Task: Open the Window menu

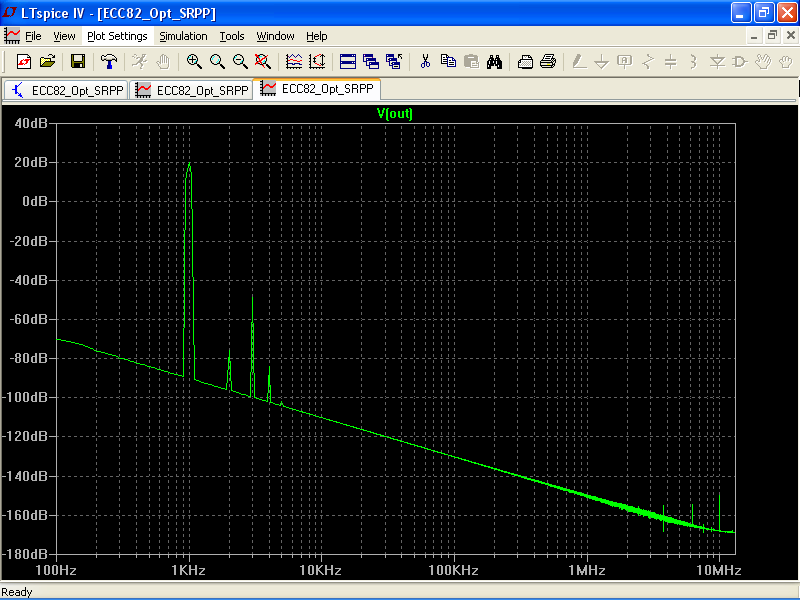Action: point(275,36)
